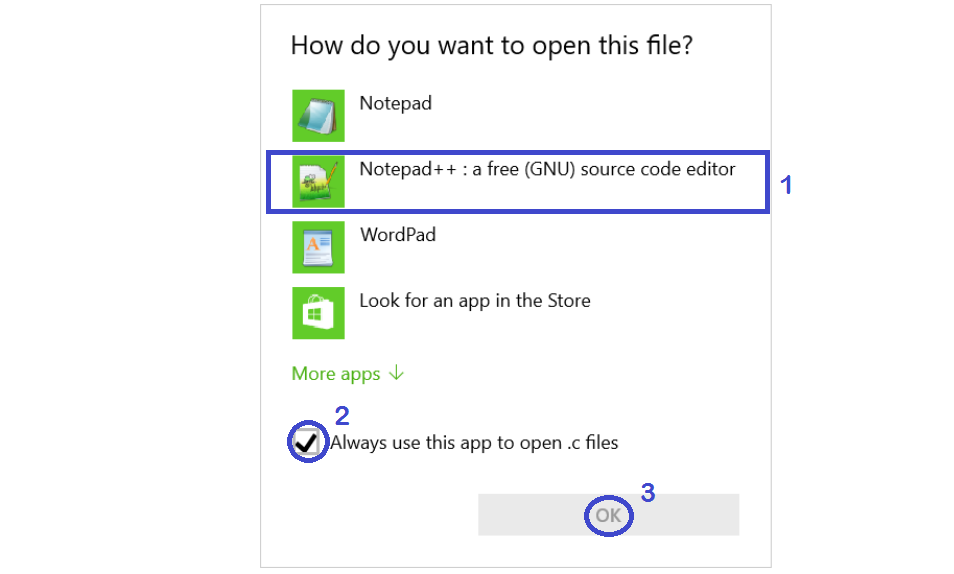
Task: Uncheck Always use this app checkbox
Action: tap(306, 442)
